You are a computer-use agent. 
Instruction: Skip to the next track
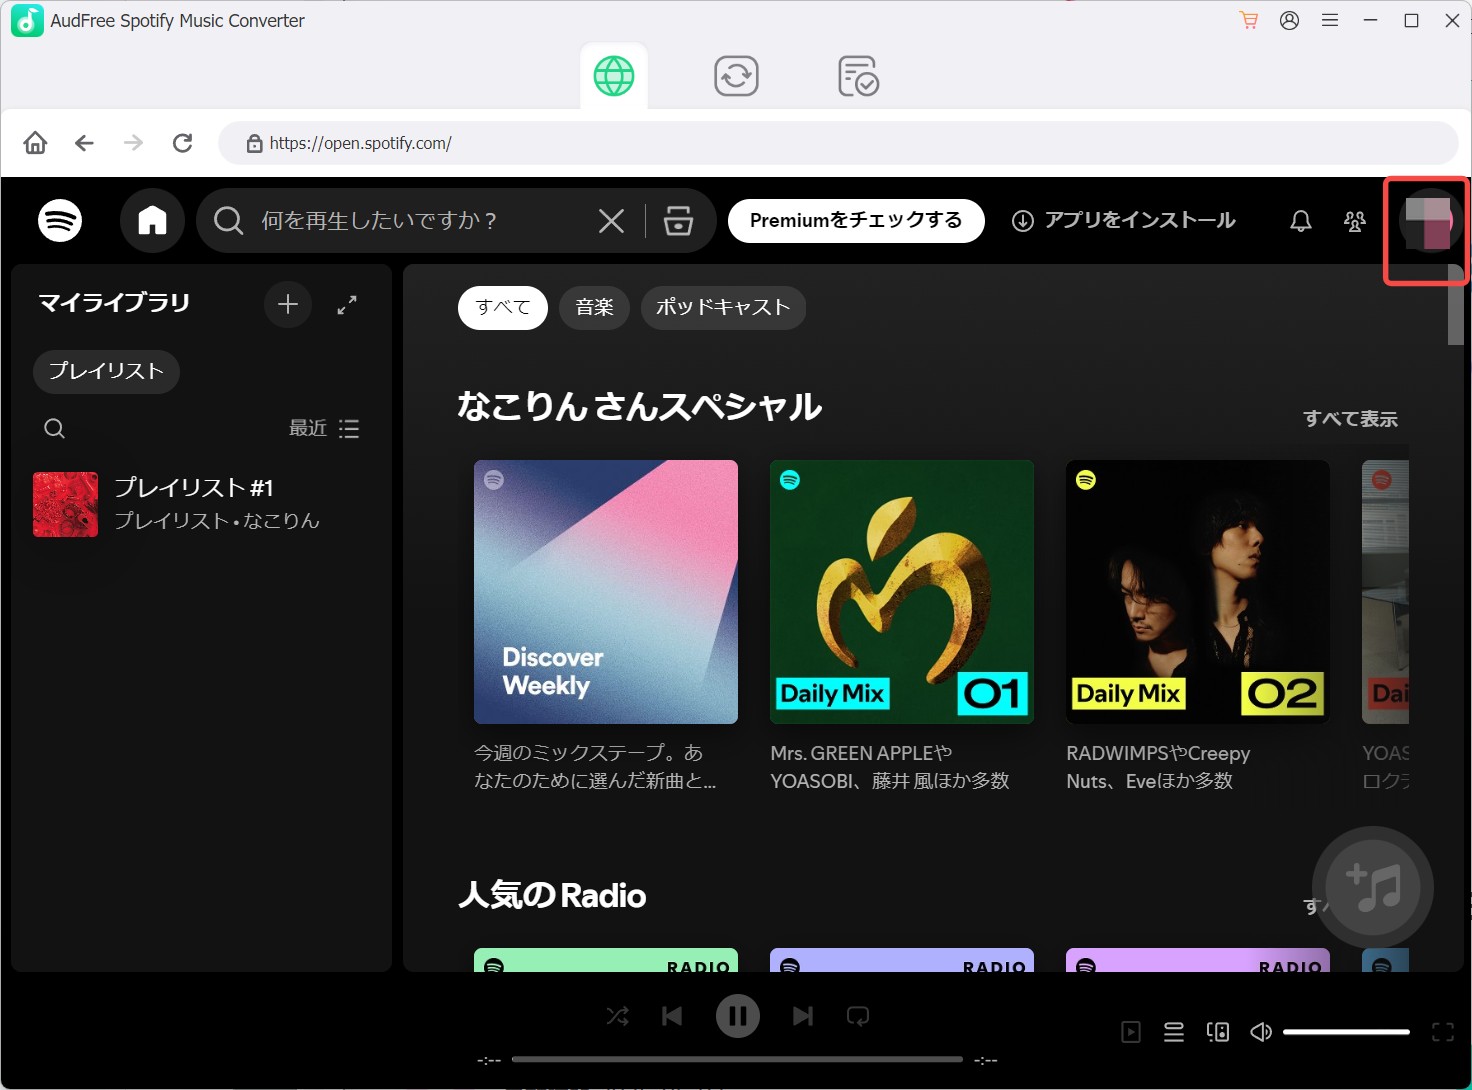(803, 1016)
